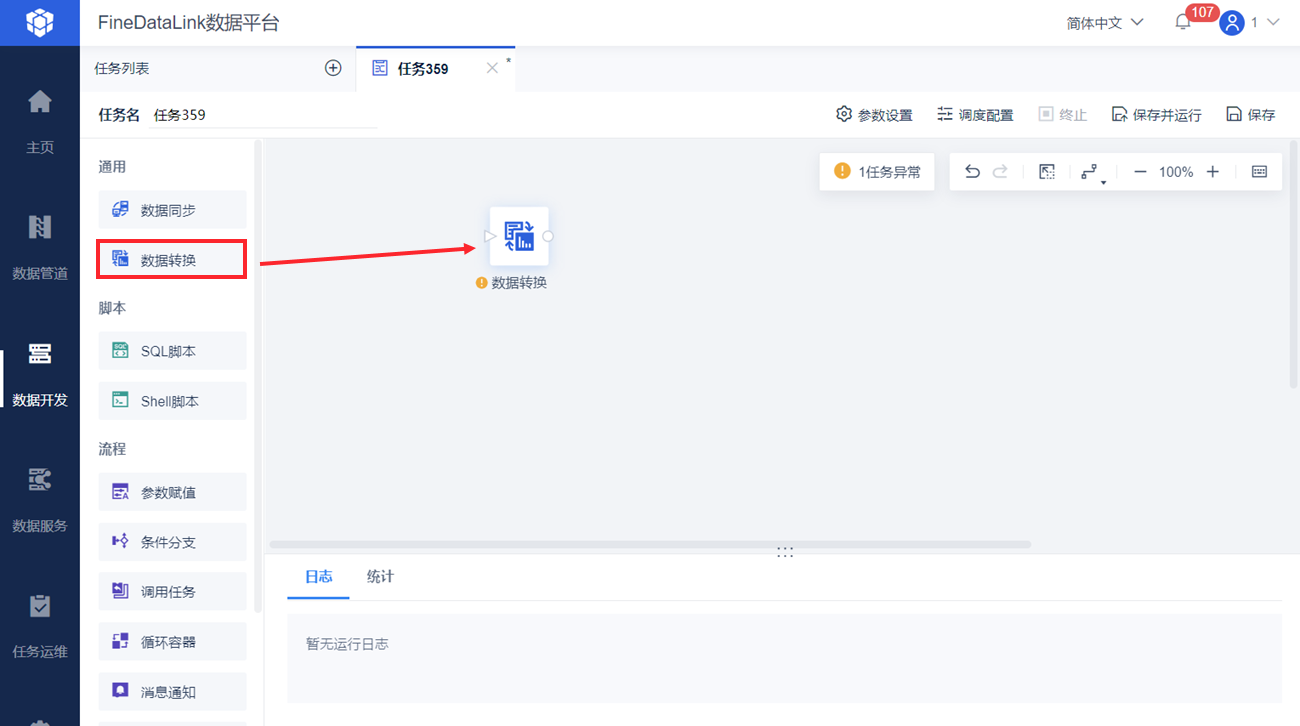Click the 脚本 category heading
1300x726 pixels.
(x=112, y=308)
